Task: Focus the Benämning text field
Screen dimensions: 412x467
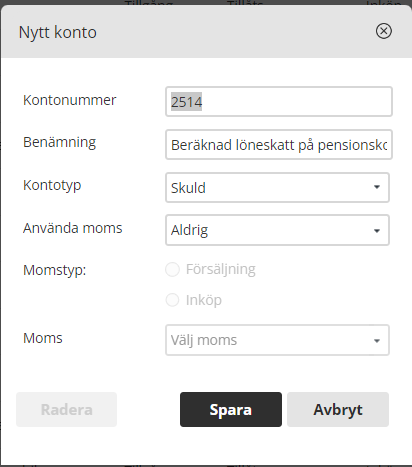Action: [x=279, y=145]
